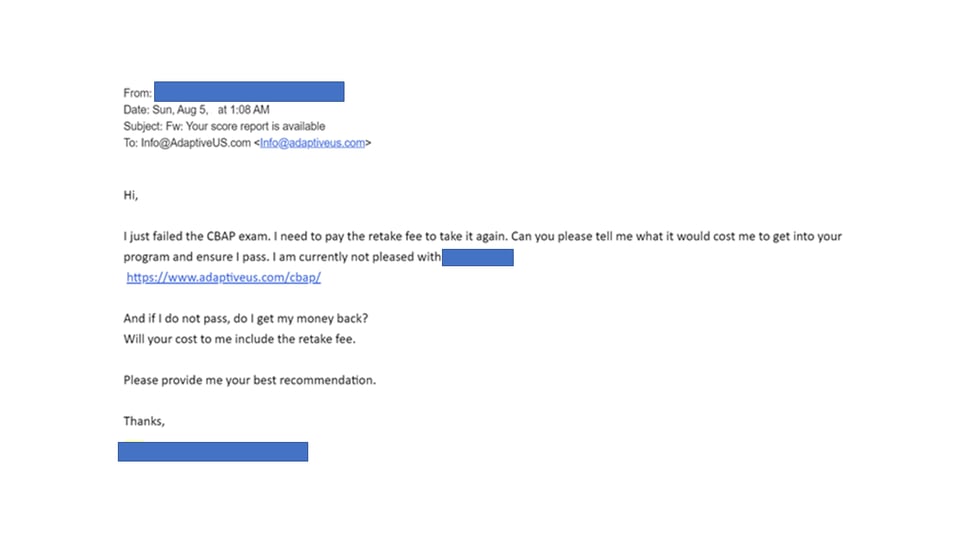This screenshot has width=967, height=543.
Task: Click the redacted signature box below Thanks
Action: (x=213, y=452)
